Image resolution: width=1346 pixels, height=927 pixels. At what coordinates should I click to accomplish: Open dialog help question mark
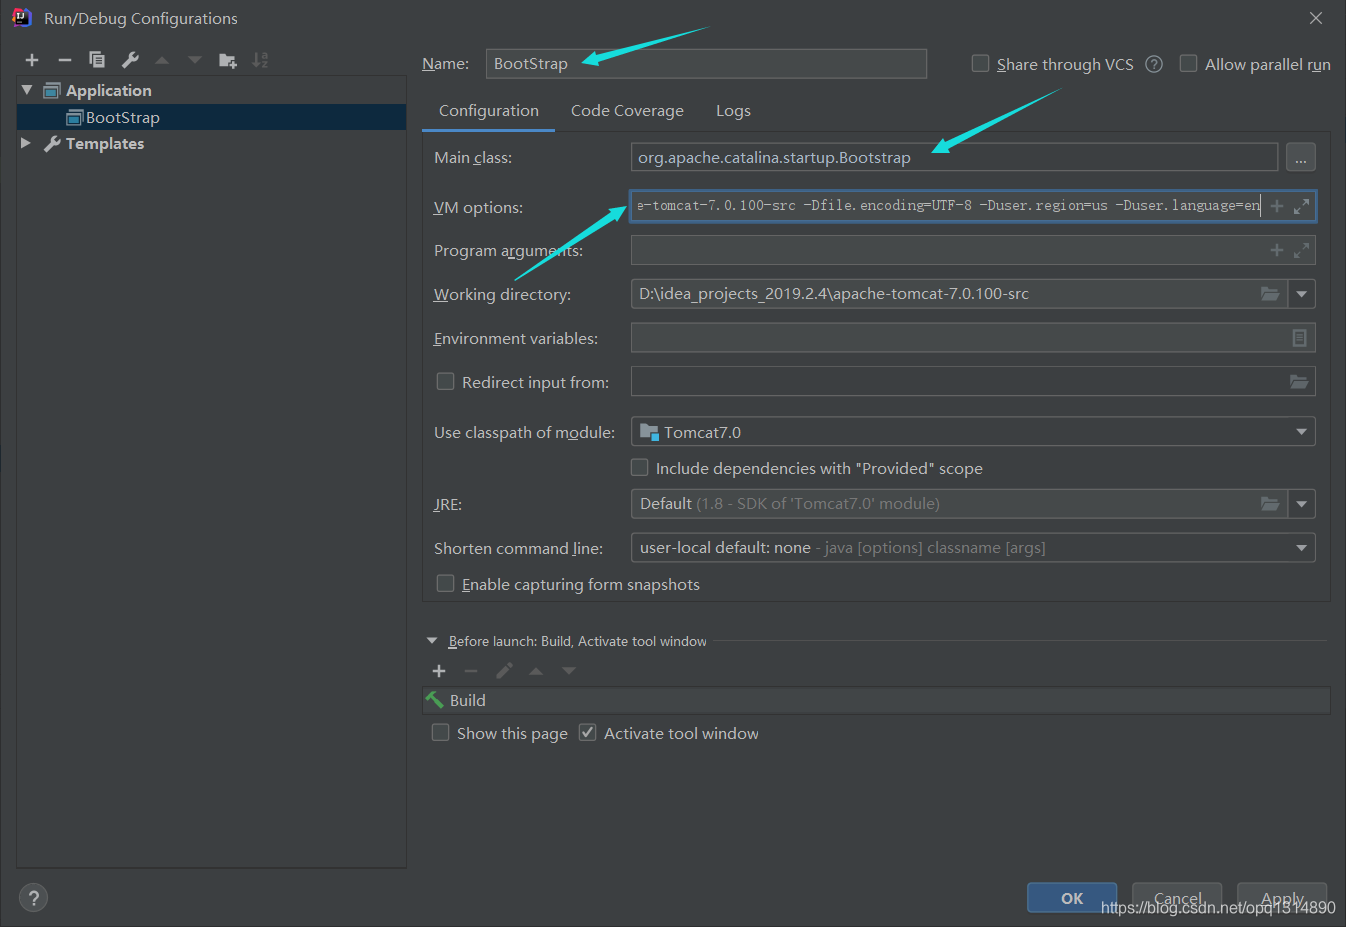(x=33, y=897)
